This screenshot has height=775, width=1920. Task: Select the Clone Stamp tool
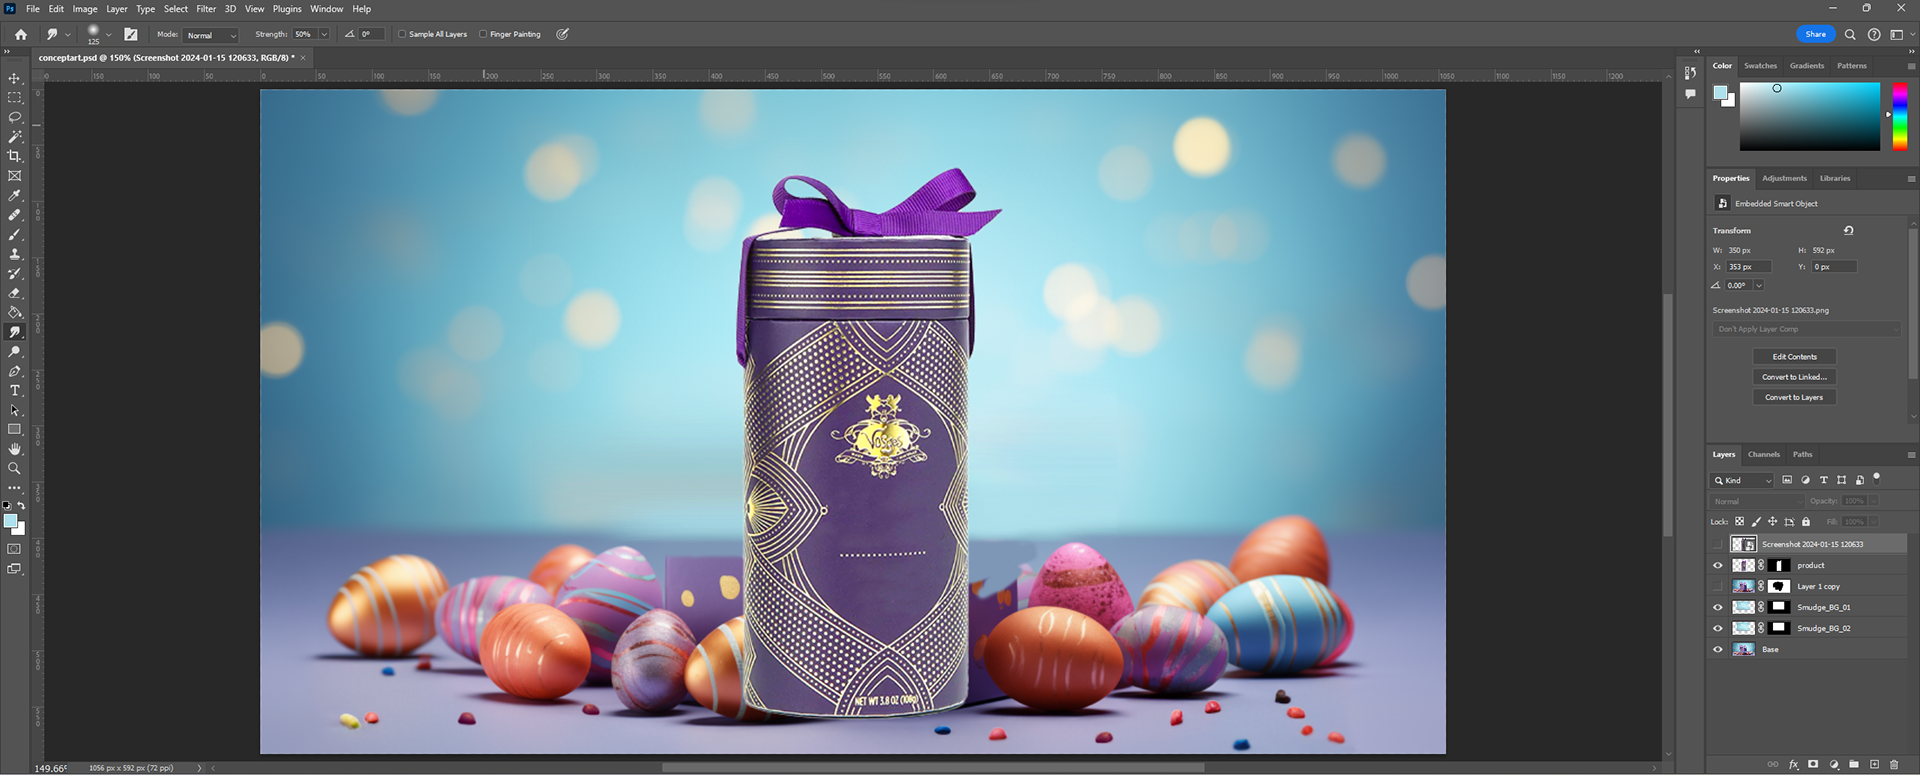click(14, 254)
